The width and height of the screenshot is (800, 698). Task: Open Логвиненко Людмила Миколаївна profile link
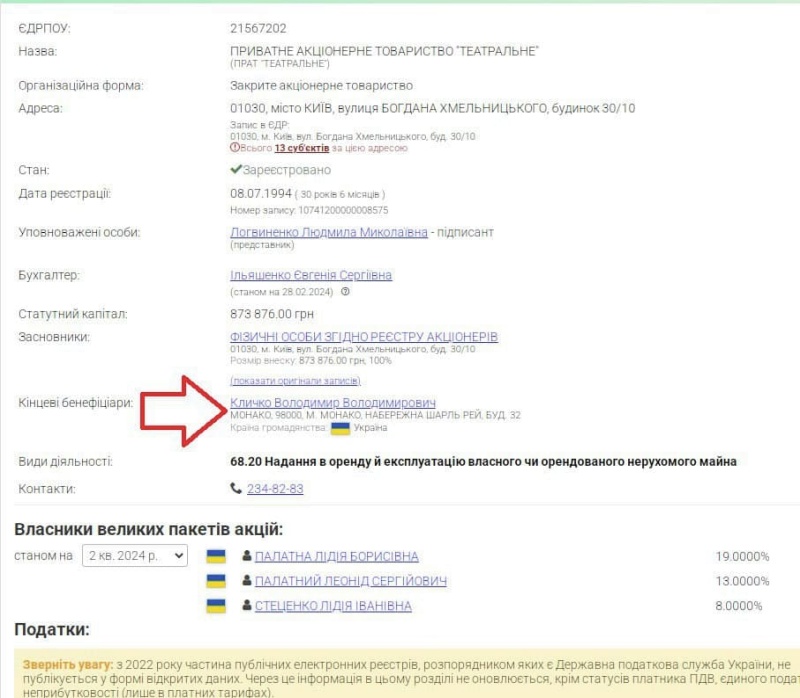pyautogui.click(x=329, y=232)
